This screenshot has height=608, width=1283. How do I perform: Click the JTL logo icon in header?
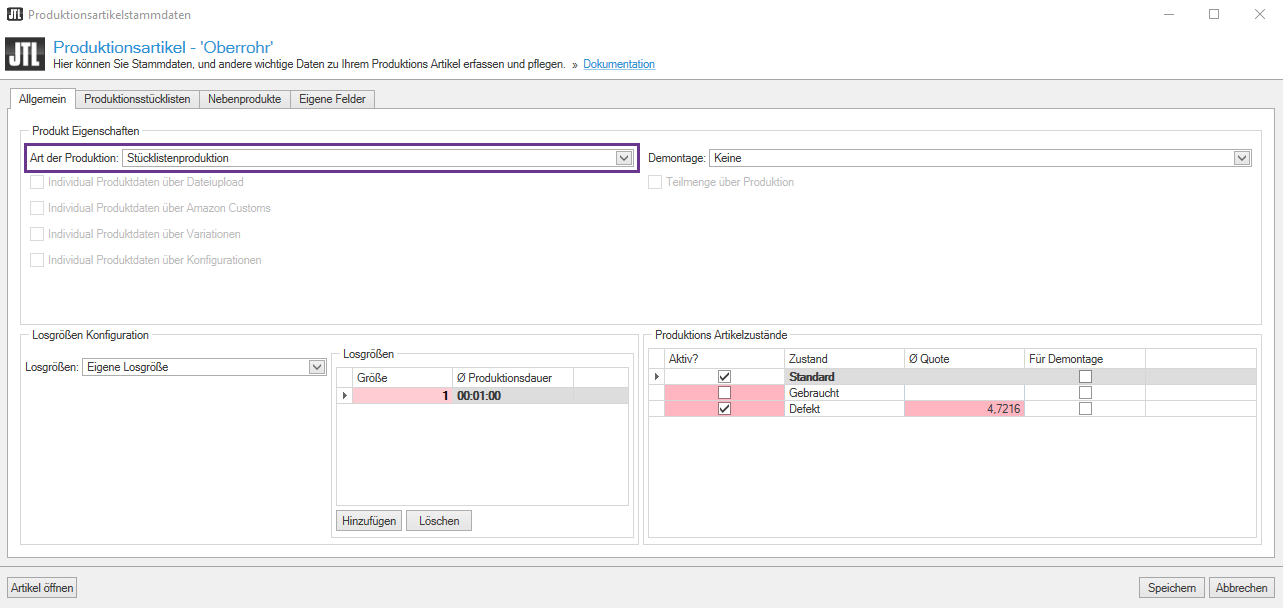pos(25,54)
